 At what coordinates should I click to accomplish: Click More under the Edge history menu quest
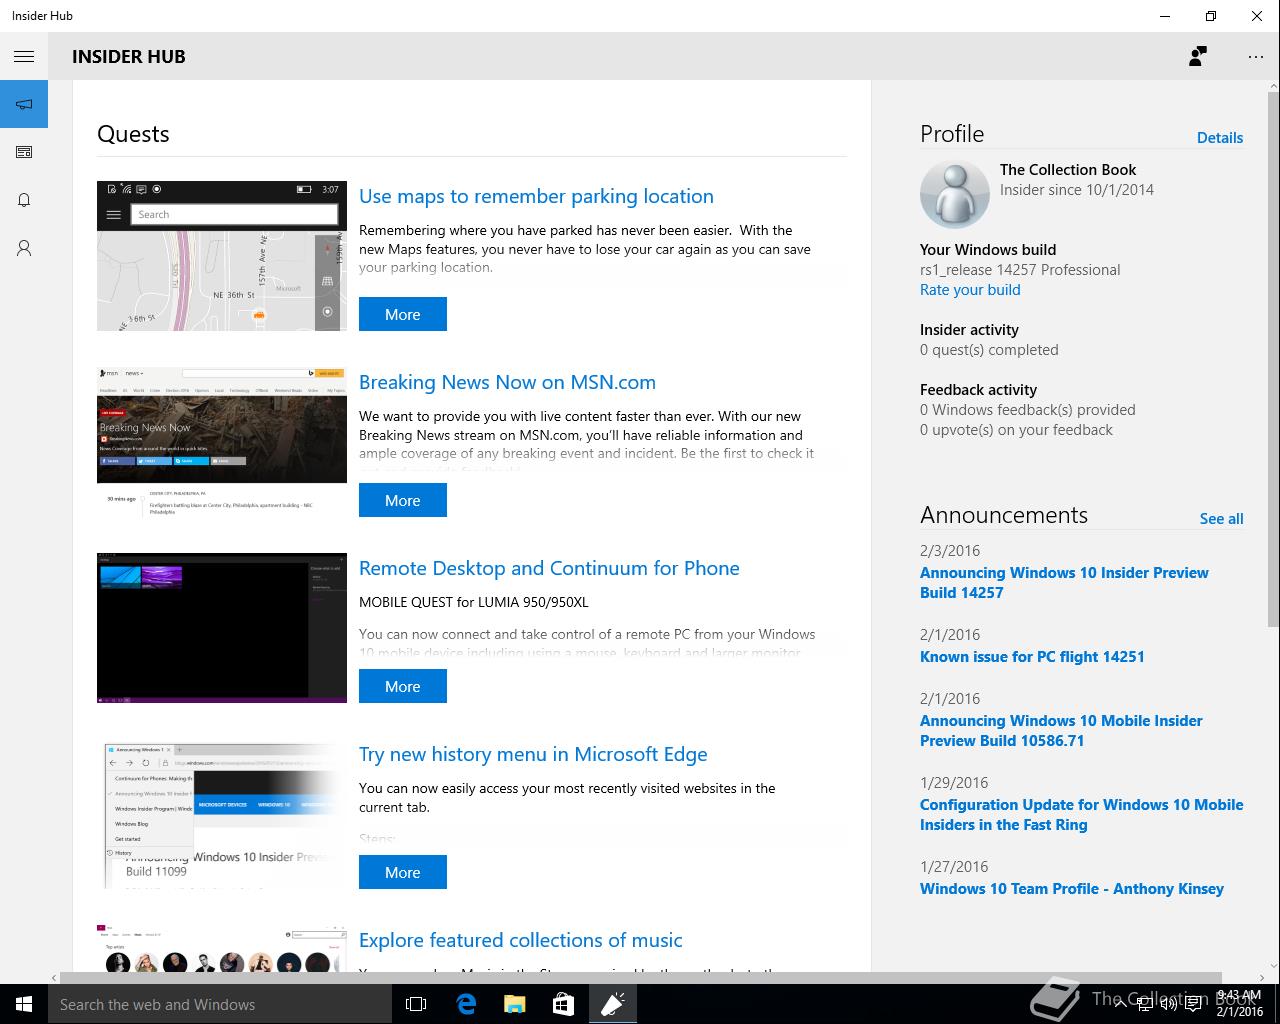click(403, 872)
